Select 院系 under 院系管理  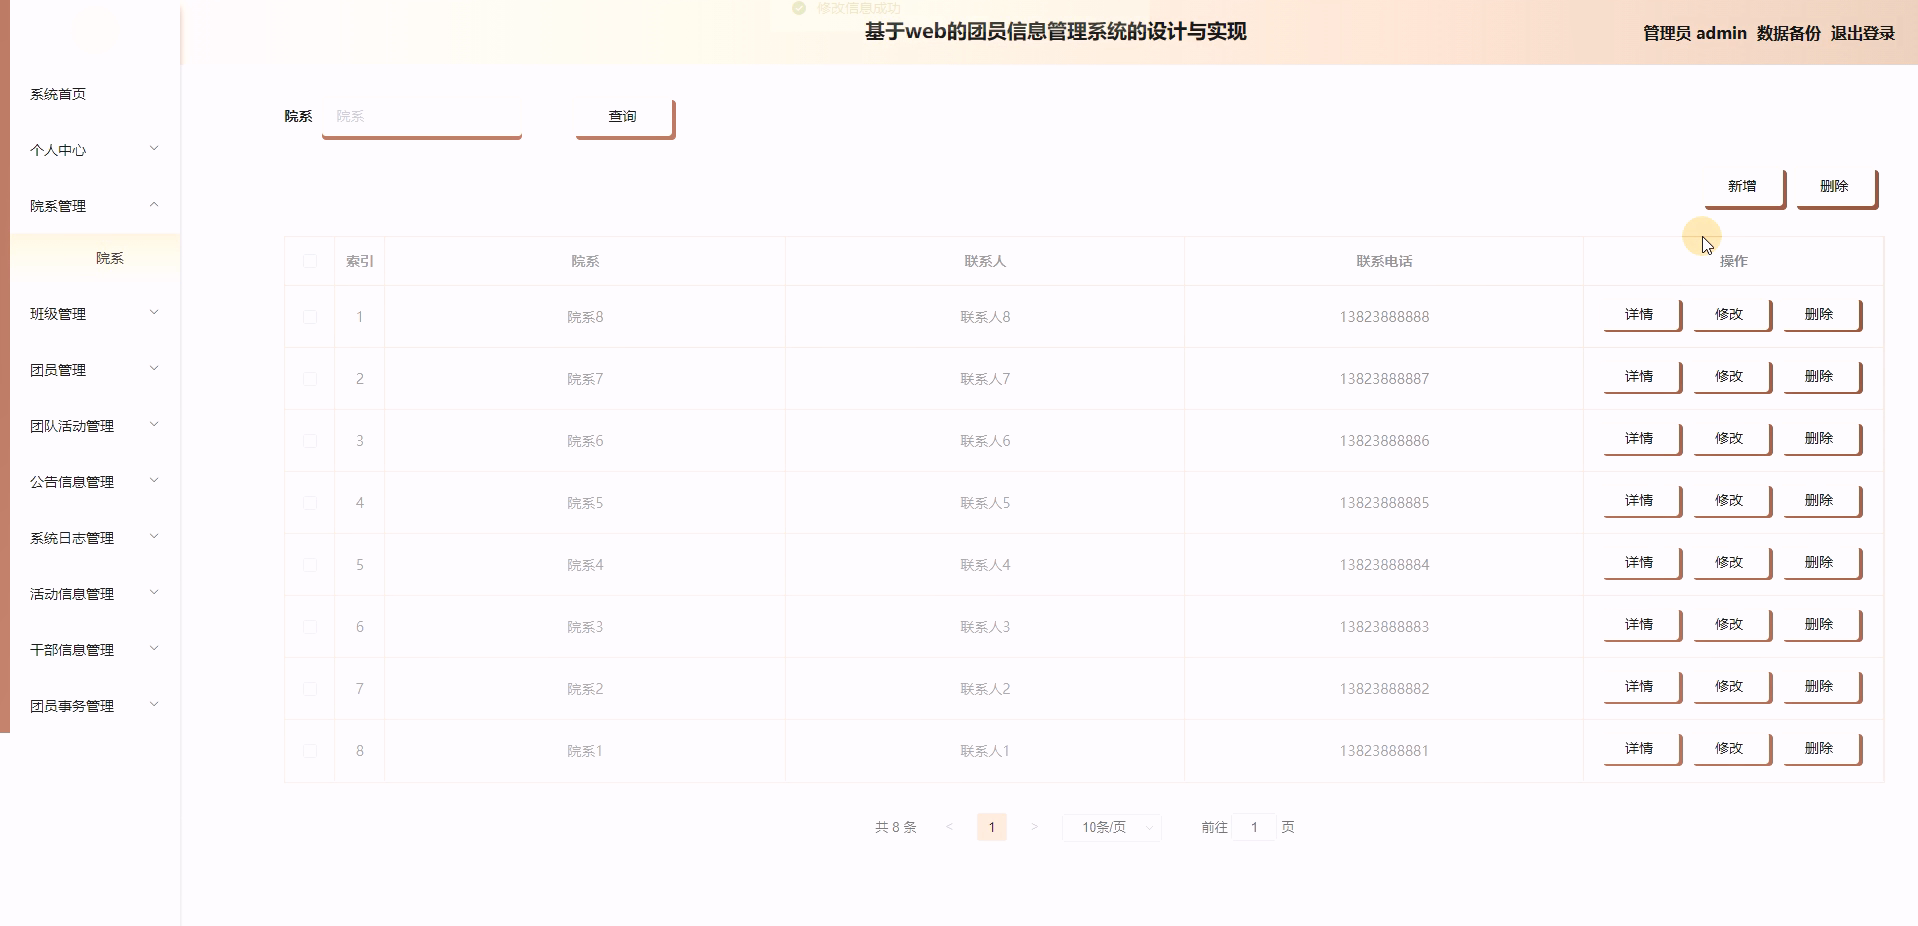110,257
